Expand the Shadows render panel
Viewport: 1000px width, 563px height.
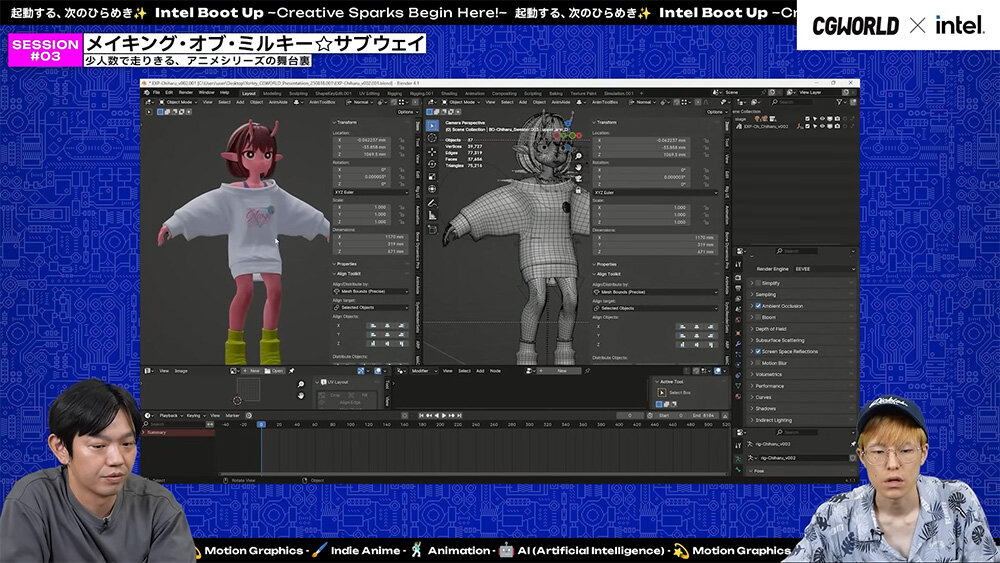click(x=765, y=409)
